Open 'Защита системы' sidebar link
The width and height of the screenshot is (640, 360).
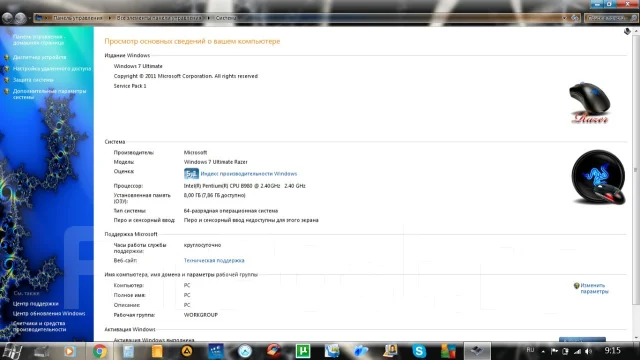pyautogui.click(x=33, y=80)
